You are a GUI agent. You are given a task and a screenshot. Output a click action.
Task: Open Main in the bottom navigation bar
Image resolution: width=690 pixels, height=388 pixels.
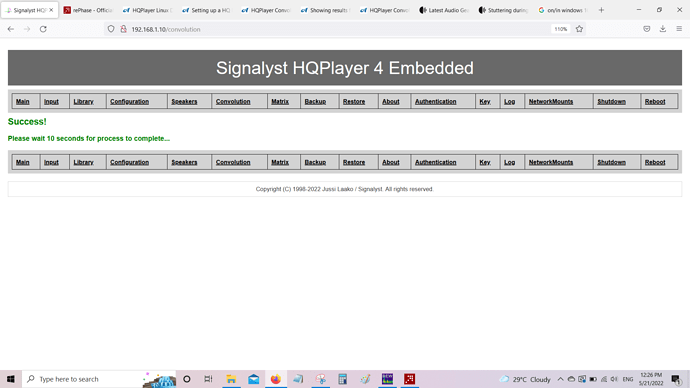pyautogui.click(x=22, y=162)
